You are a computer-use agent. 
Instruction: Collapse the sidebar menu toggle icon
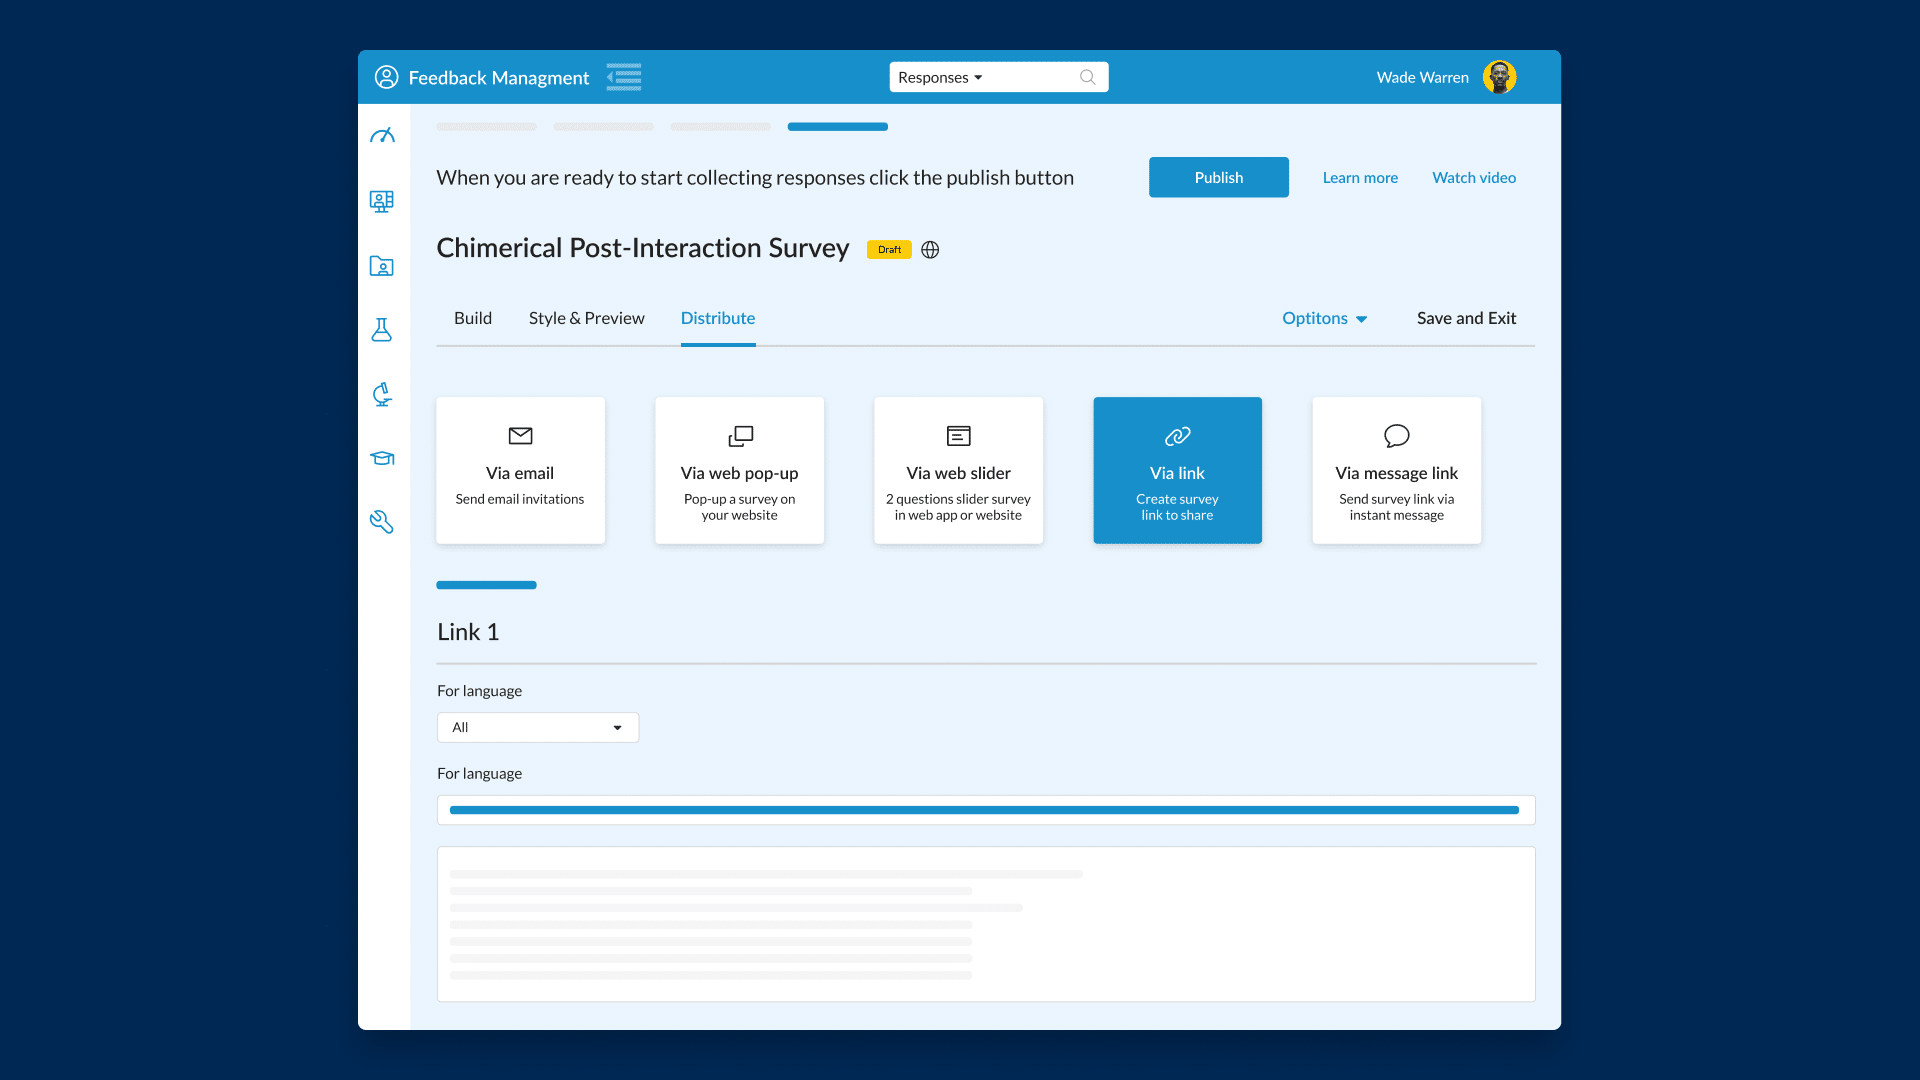coord(624,77)
